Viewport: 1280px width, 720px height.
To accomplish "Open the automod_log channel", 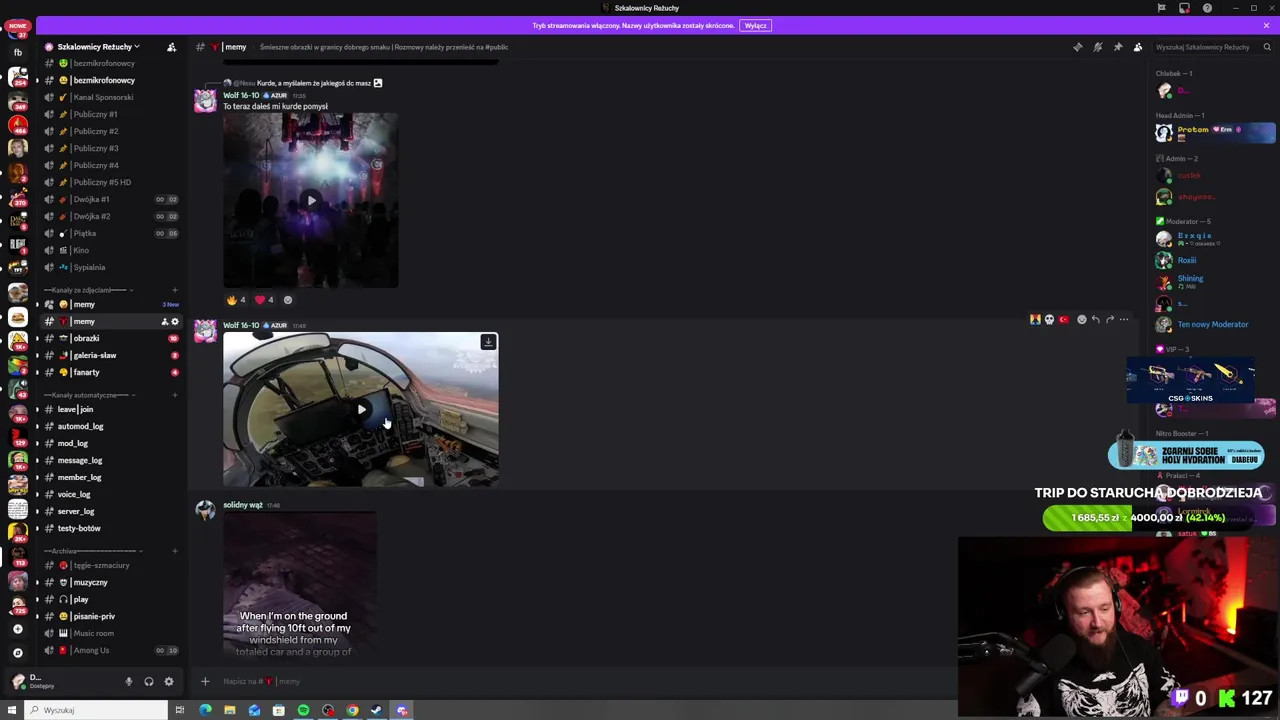I will [x=112, y=426].
